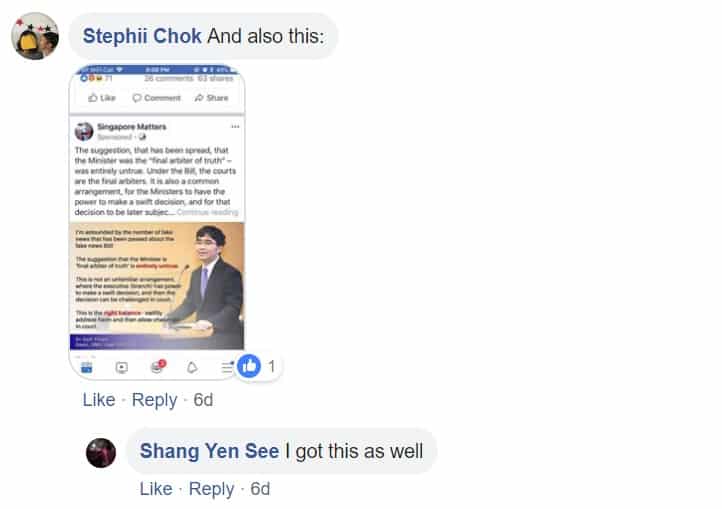Viewport: 722px width, 509px height.
Task: Open Stephii Chok's profile picture
Action: pyautogui.click(x=35, y=36)
